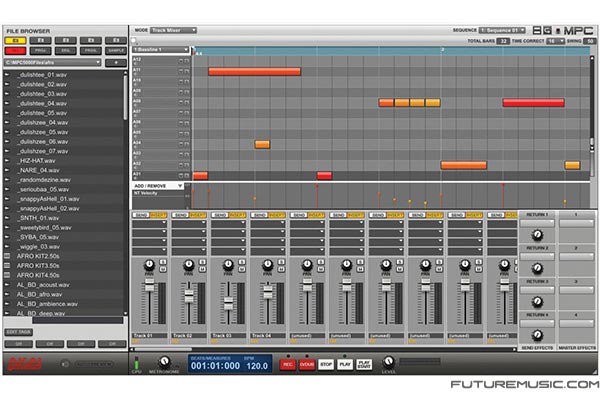Screen dimensions: 600x403
Task: Switch Track 02 strip to Send tab
Action: pyautogui.click(x=180, y=215)
